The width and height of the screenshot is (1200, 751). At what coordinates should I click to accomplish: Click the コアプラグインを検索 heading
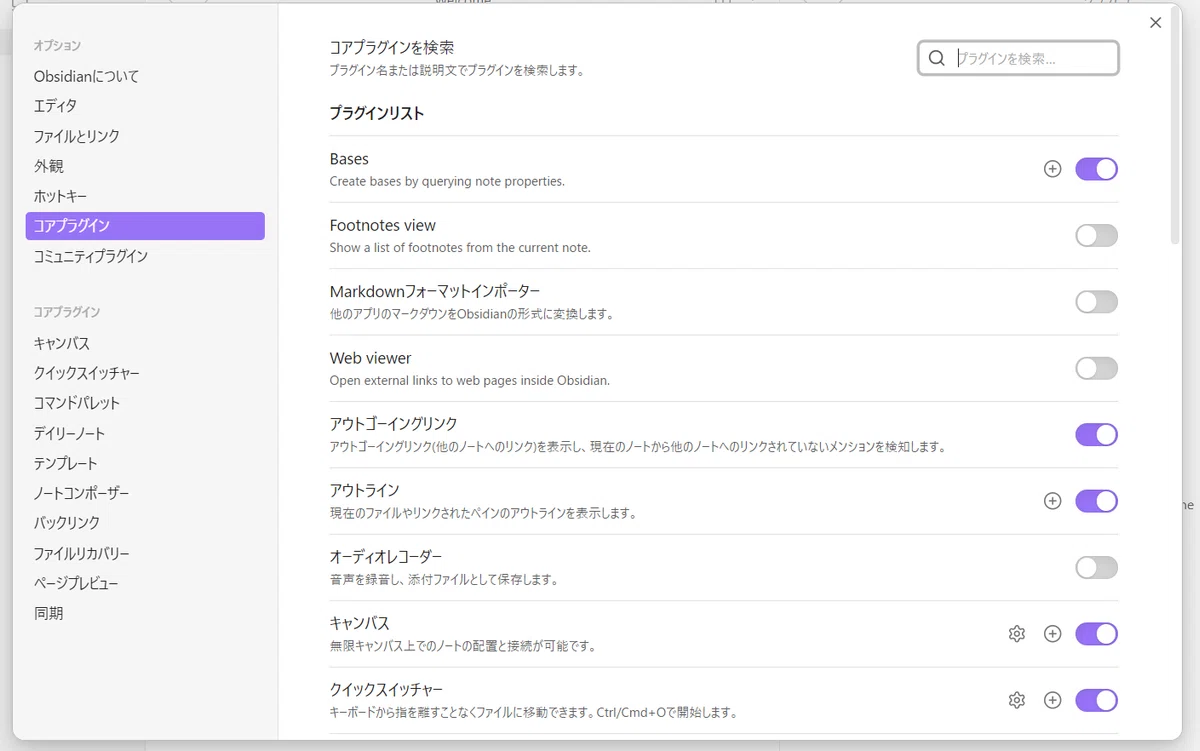[x=392, y=47]
